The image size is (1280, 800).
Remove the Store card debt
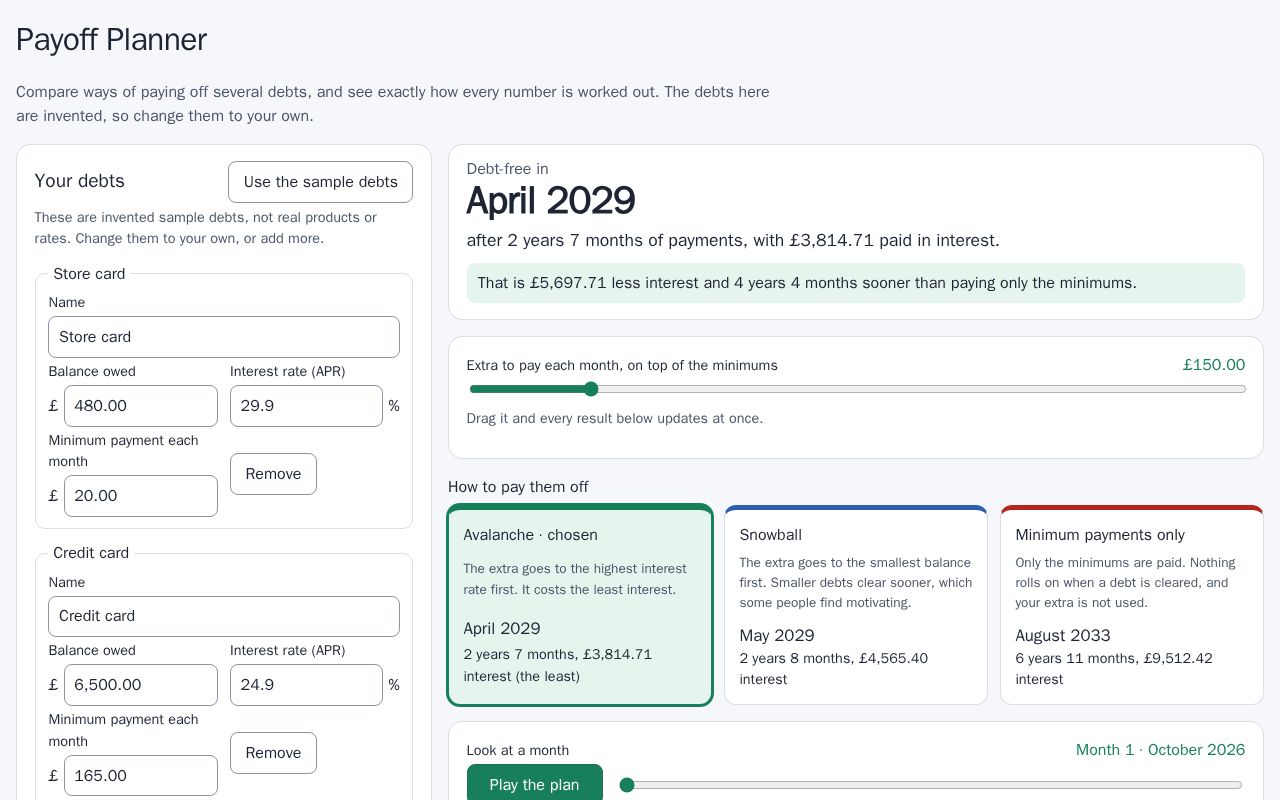click(x=273, y=474)
